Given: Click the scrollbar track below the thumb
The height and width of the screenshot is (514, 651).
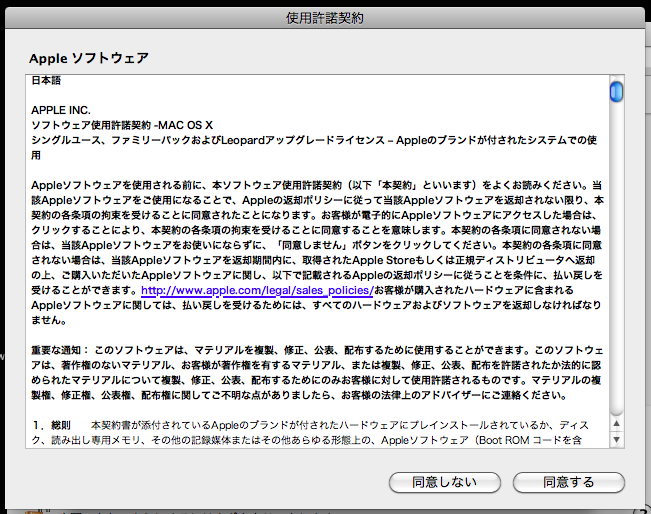Looking at the screenshot, I should pos(617,257).
